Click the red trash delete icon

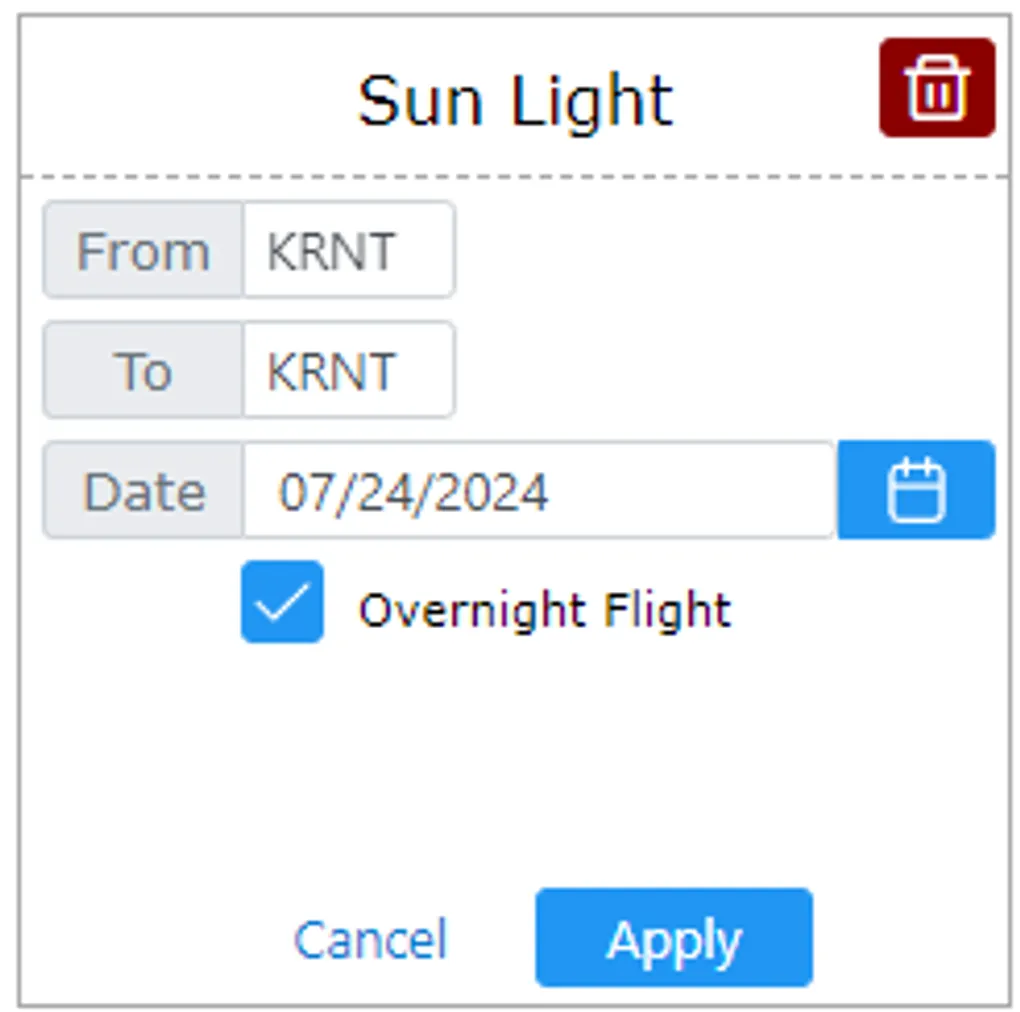[x=936, y=88]
